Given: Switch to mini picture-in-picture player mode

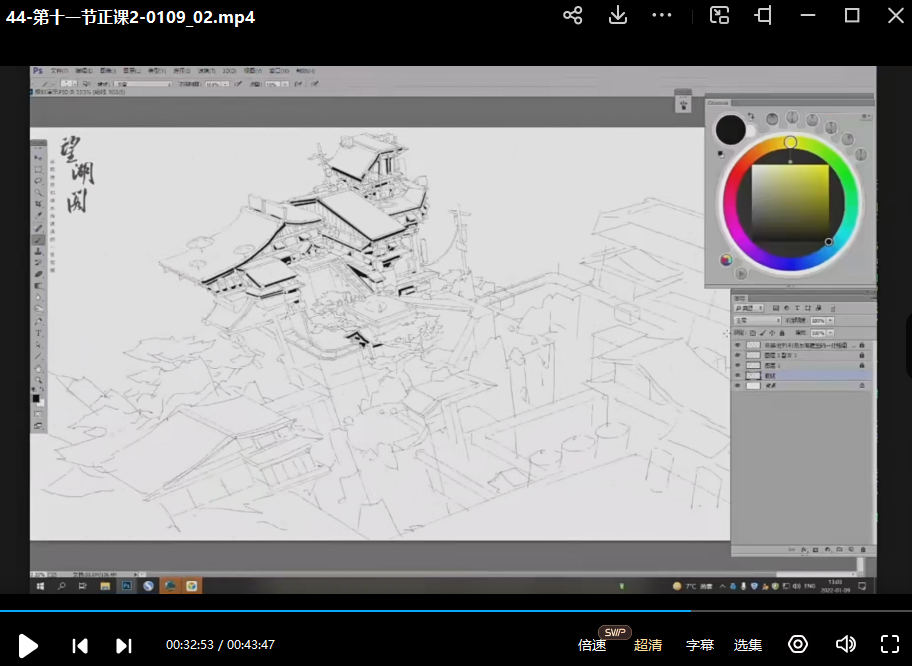Looking at the screenshot, I should coord(720,15).
